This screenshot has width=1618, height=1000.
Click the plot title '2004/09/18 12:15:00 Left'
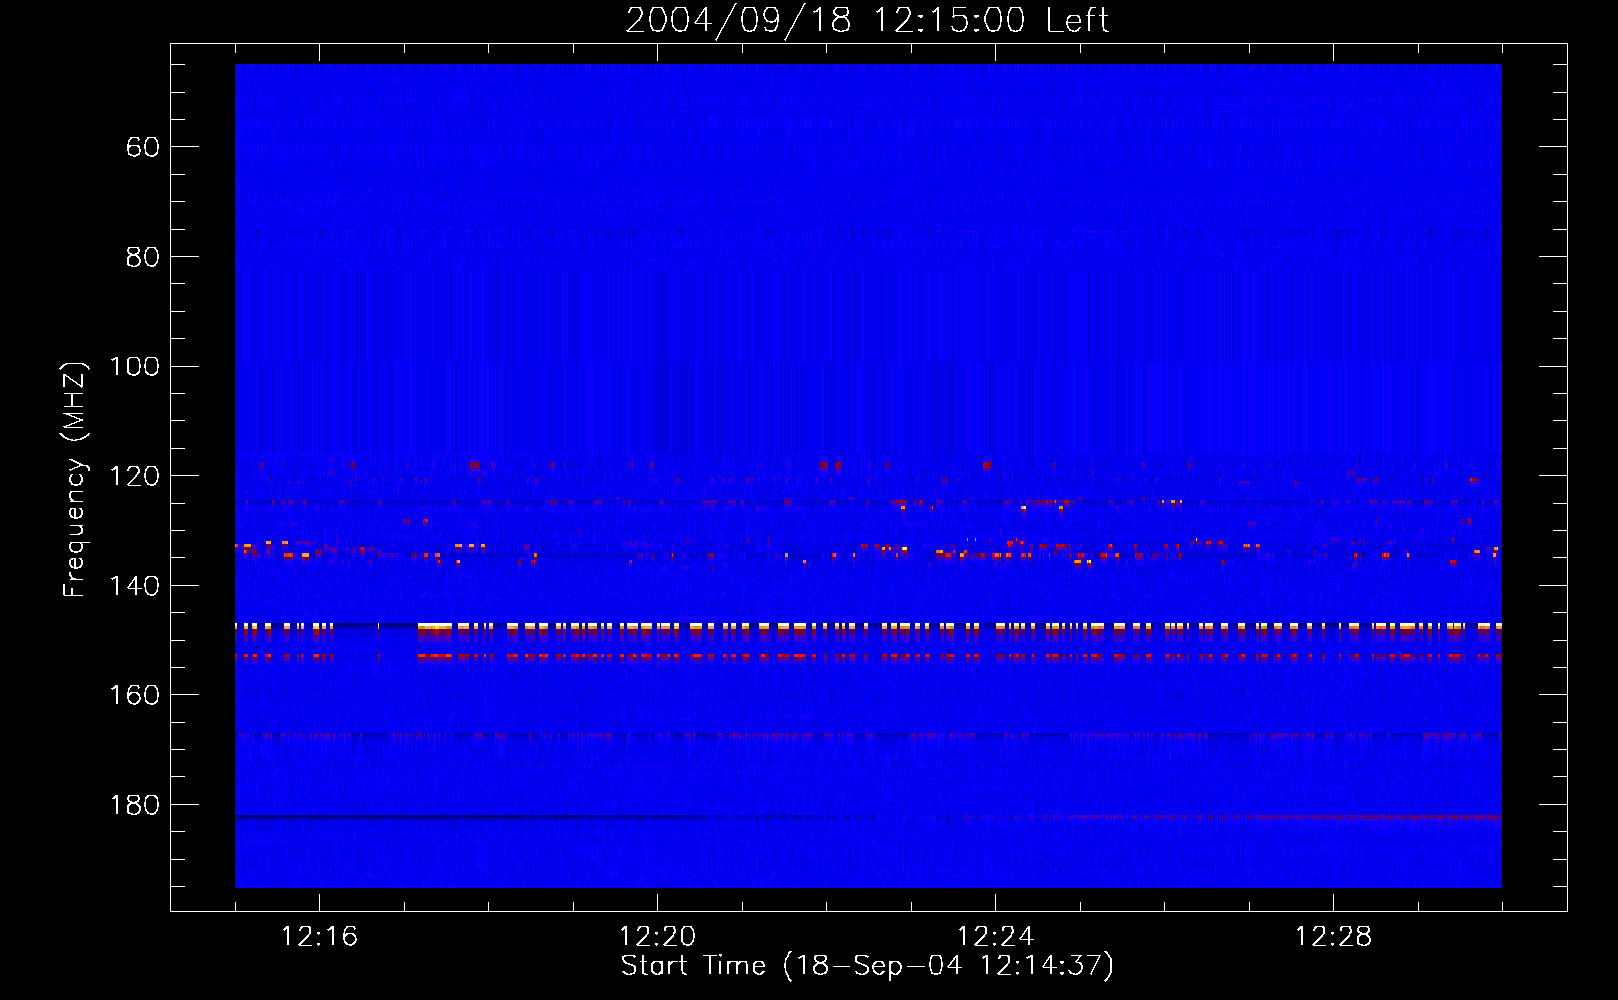click(x=867, y=20)
